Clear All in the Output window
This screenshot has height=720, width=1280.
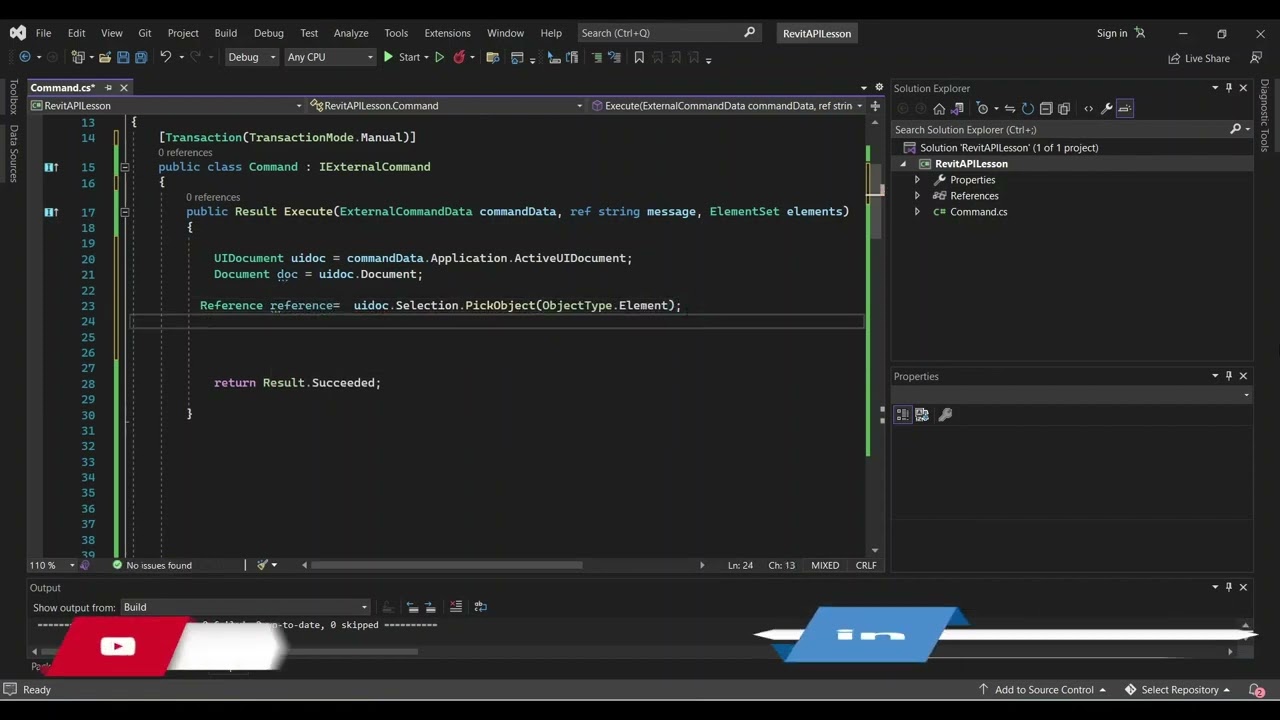[x=456, y=606]
